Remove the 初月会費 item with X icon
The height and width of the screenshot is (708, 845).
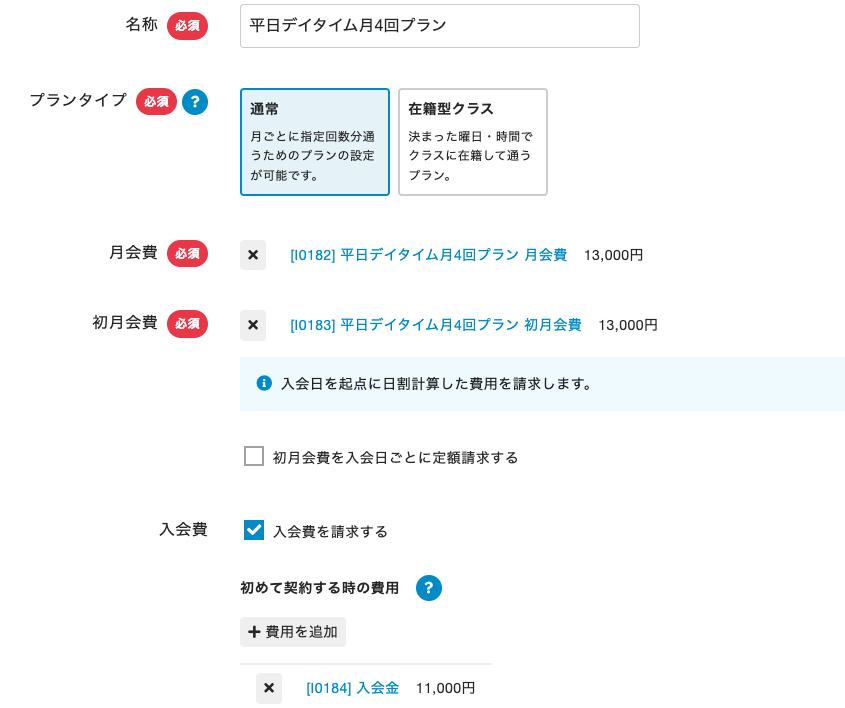[253, 325]
